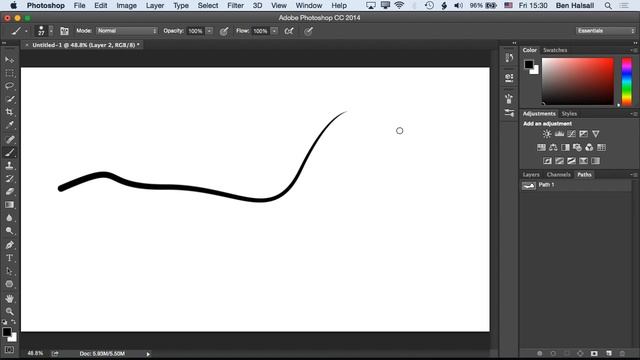
Task: Reset default foreground and background colors
Action: (4, 322)
